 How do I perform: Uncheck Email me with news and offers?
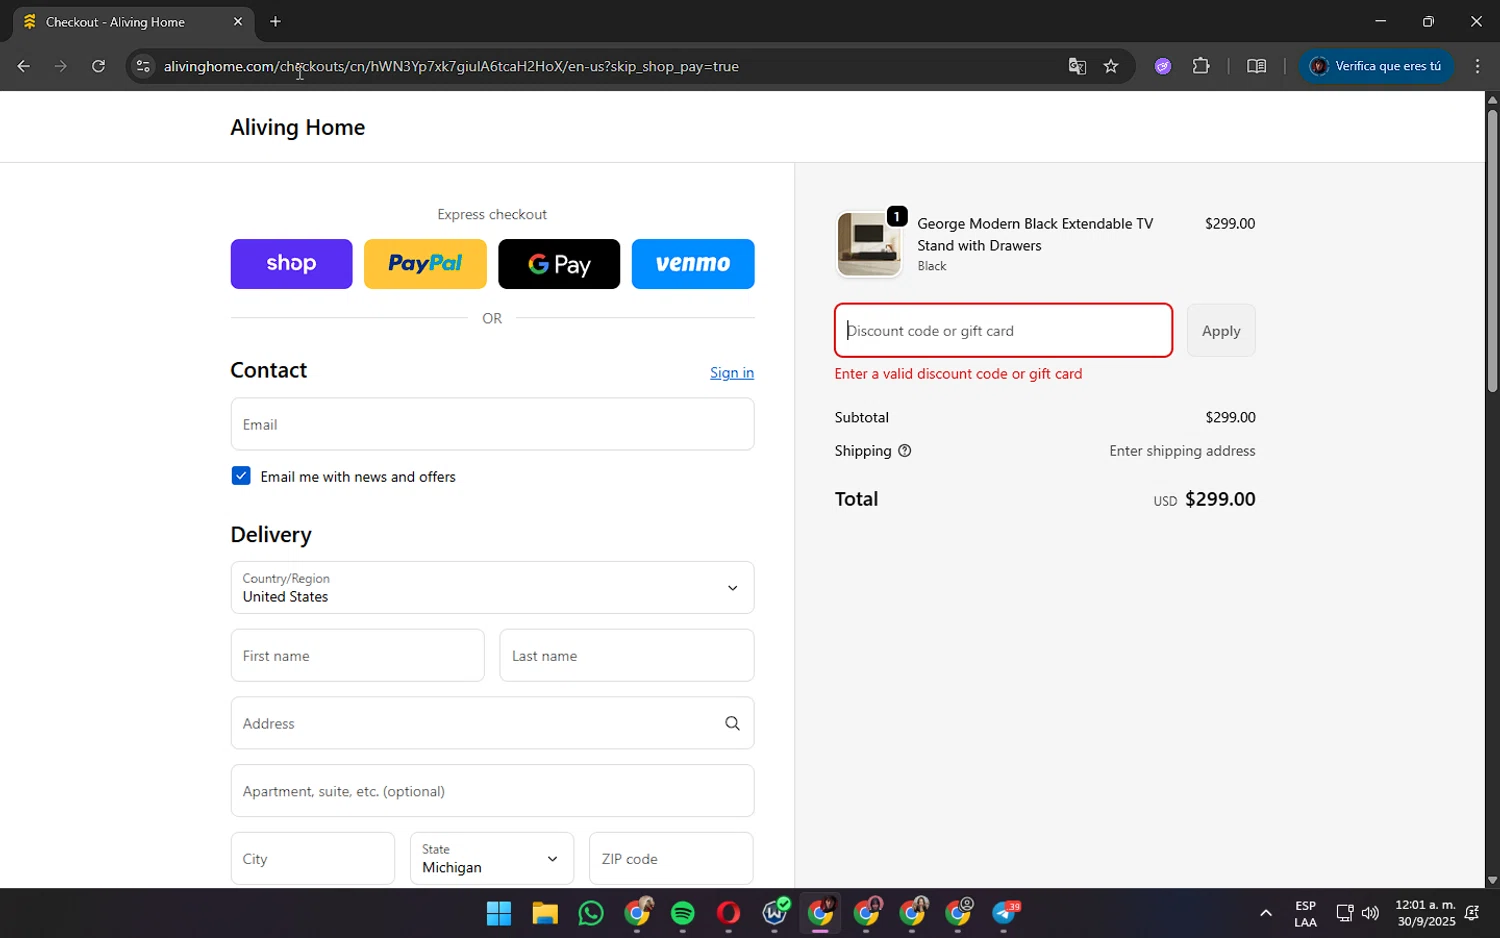(241, 476)
